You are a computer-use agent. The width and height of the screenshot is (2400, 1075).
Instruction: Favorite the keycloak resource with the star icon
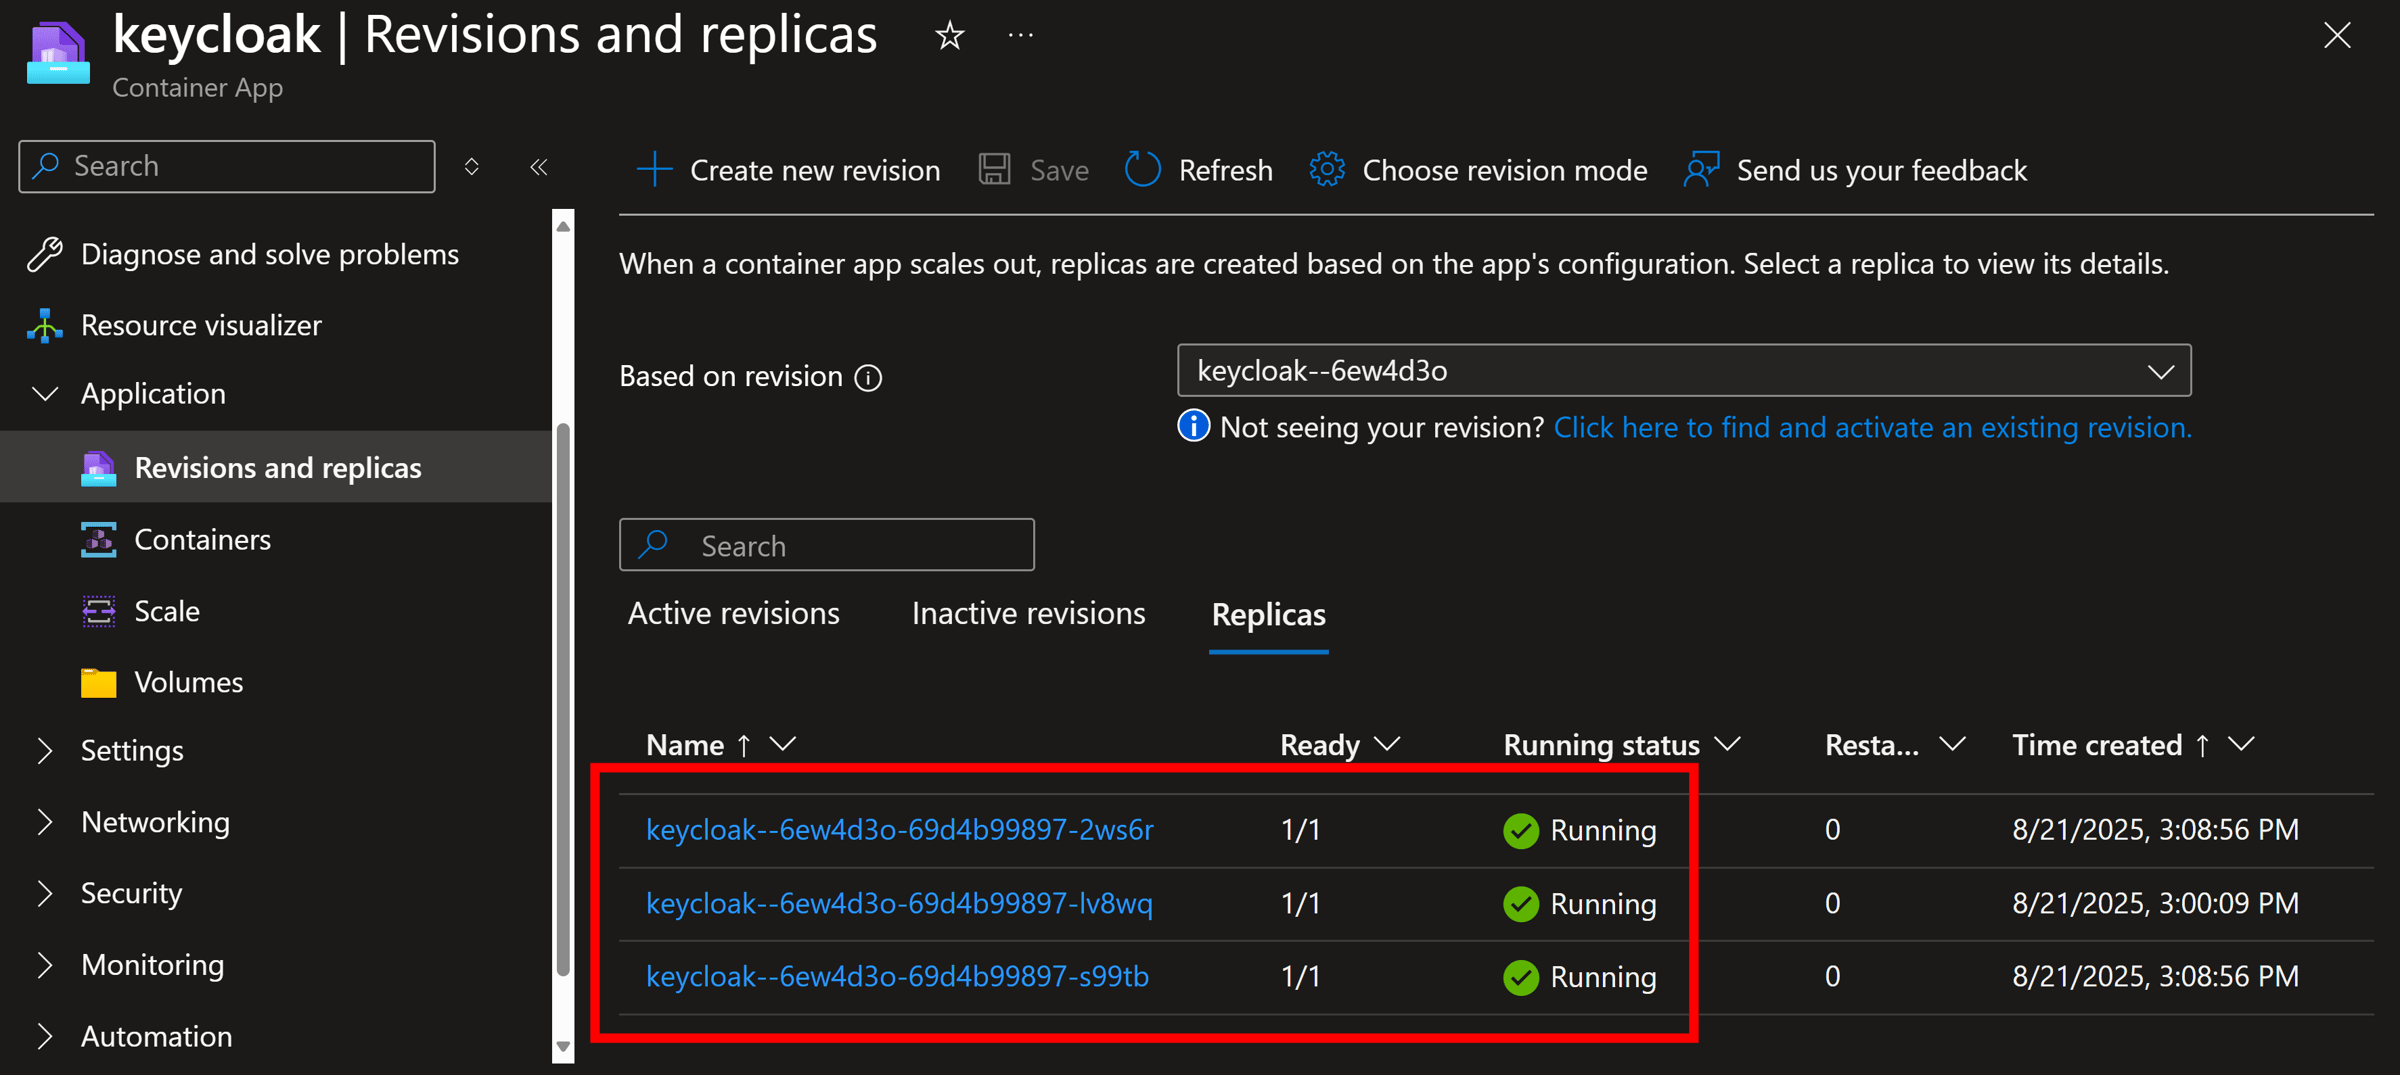[x=949, y=37]
